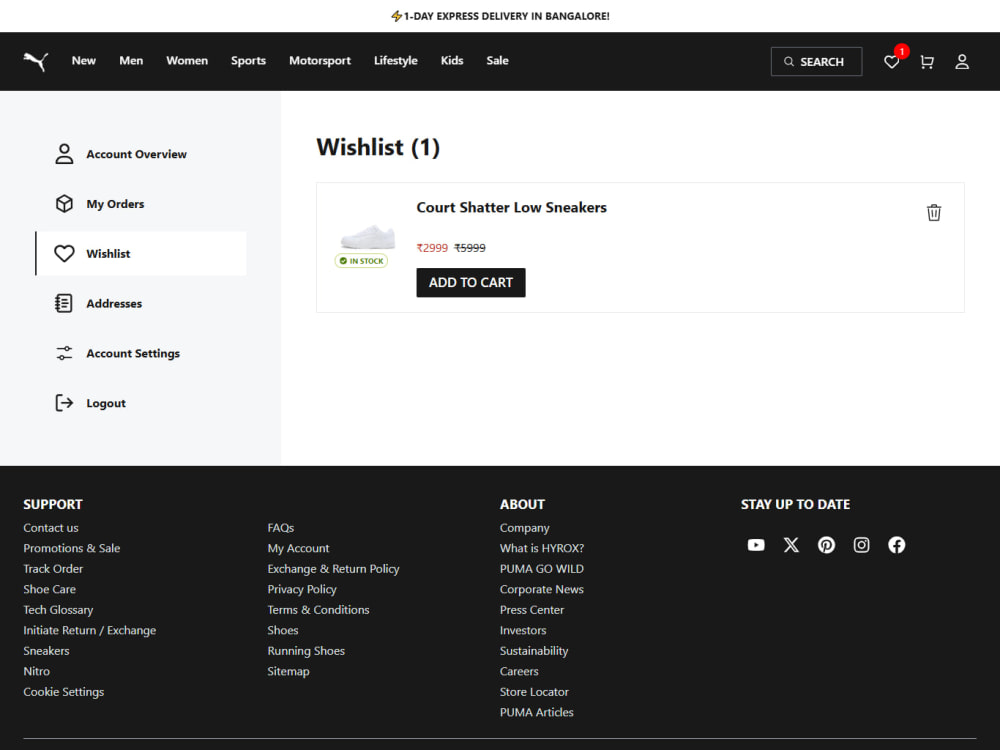Open the Kids menu
The height and width of the screenshot is (750, 1000).
pos(452,61)
